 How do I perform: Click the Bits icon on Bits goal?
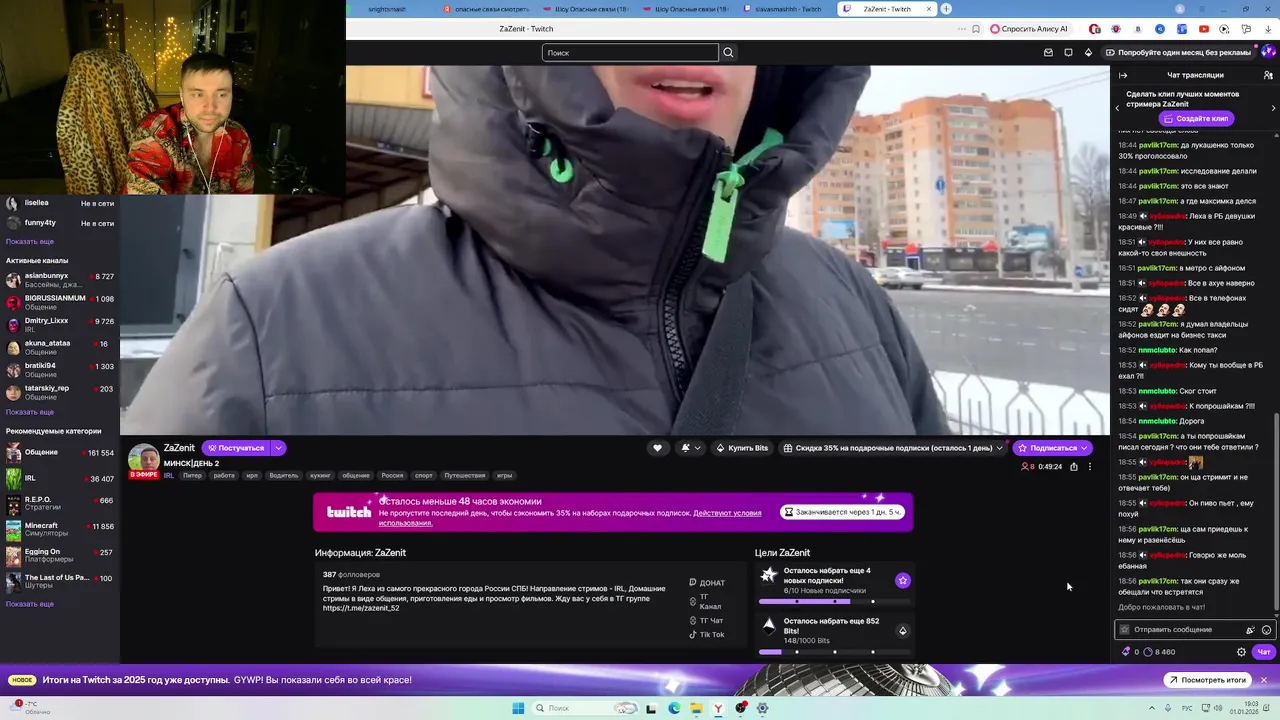click(x=903, y=631)
